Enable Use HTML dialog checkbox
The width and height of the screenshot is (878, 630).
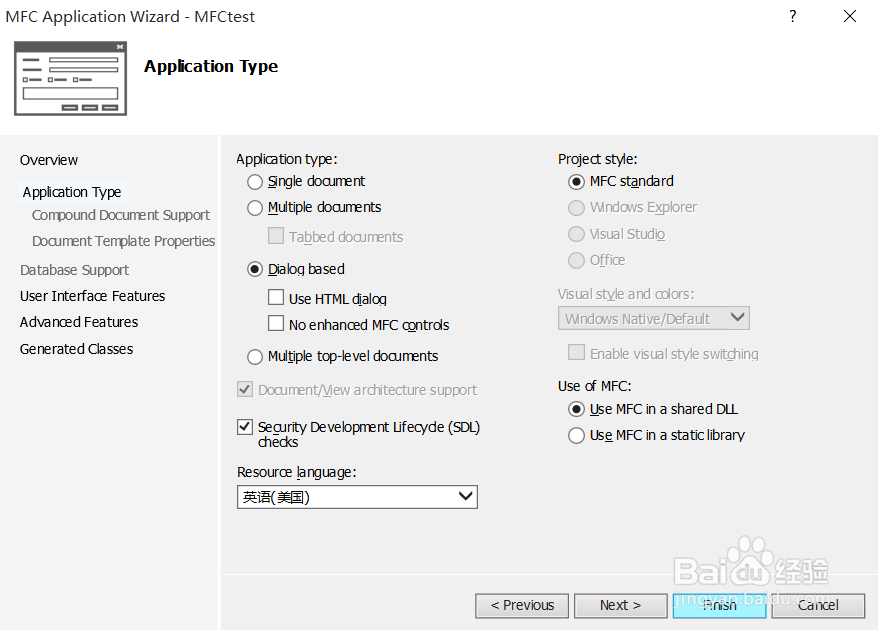click(277, 298)
